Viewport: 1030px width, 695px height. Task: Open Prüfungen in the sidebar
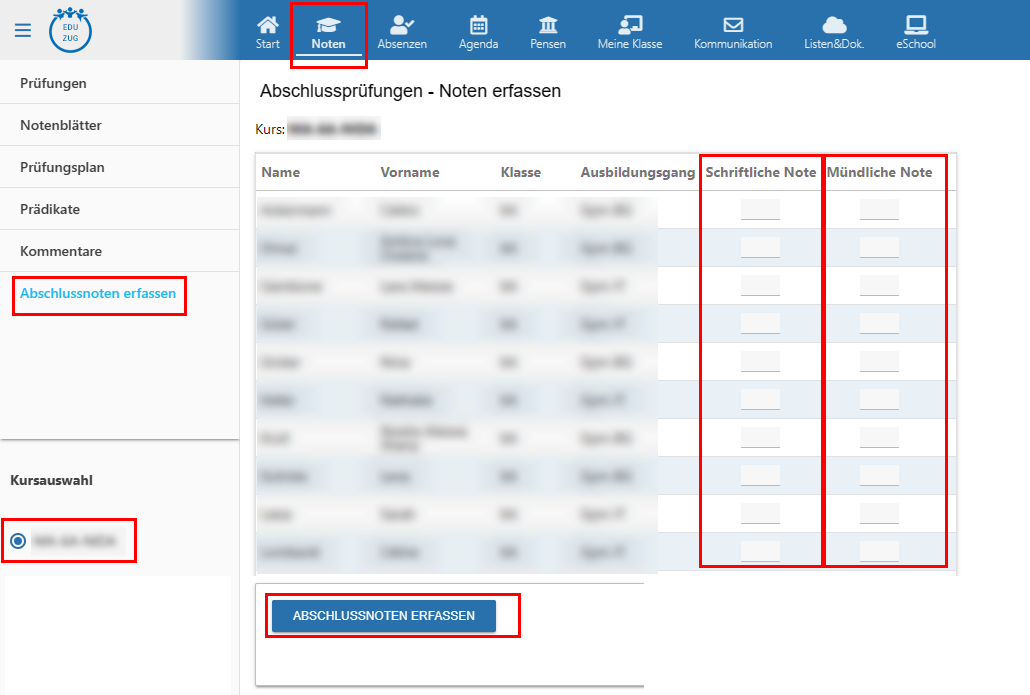(53, 83)
